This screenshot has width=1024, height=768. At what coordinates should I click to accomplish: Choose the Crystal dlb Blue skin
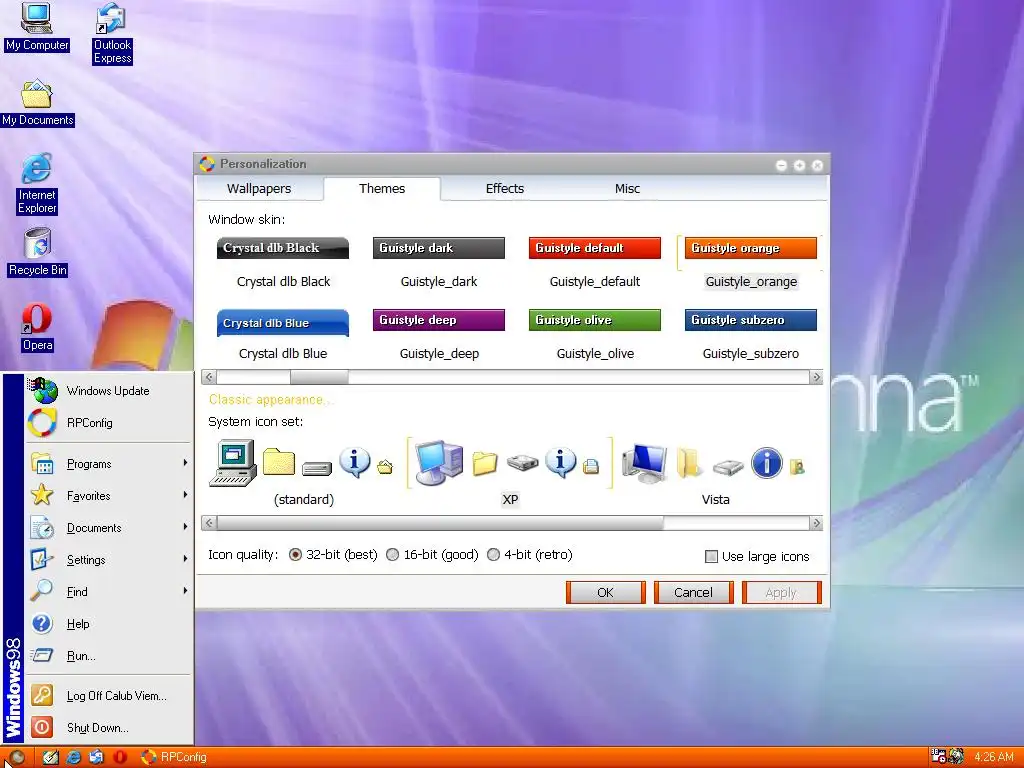tap(283, 335)
